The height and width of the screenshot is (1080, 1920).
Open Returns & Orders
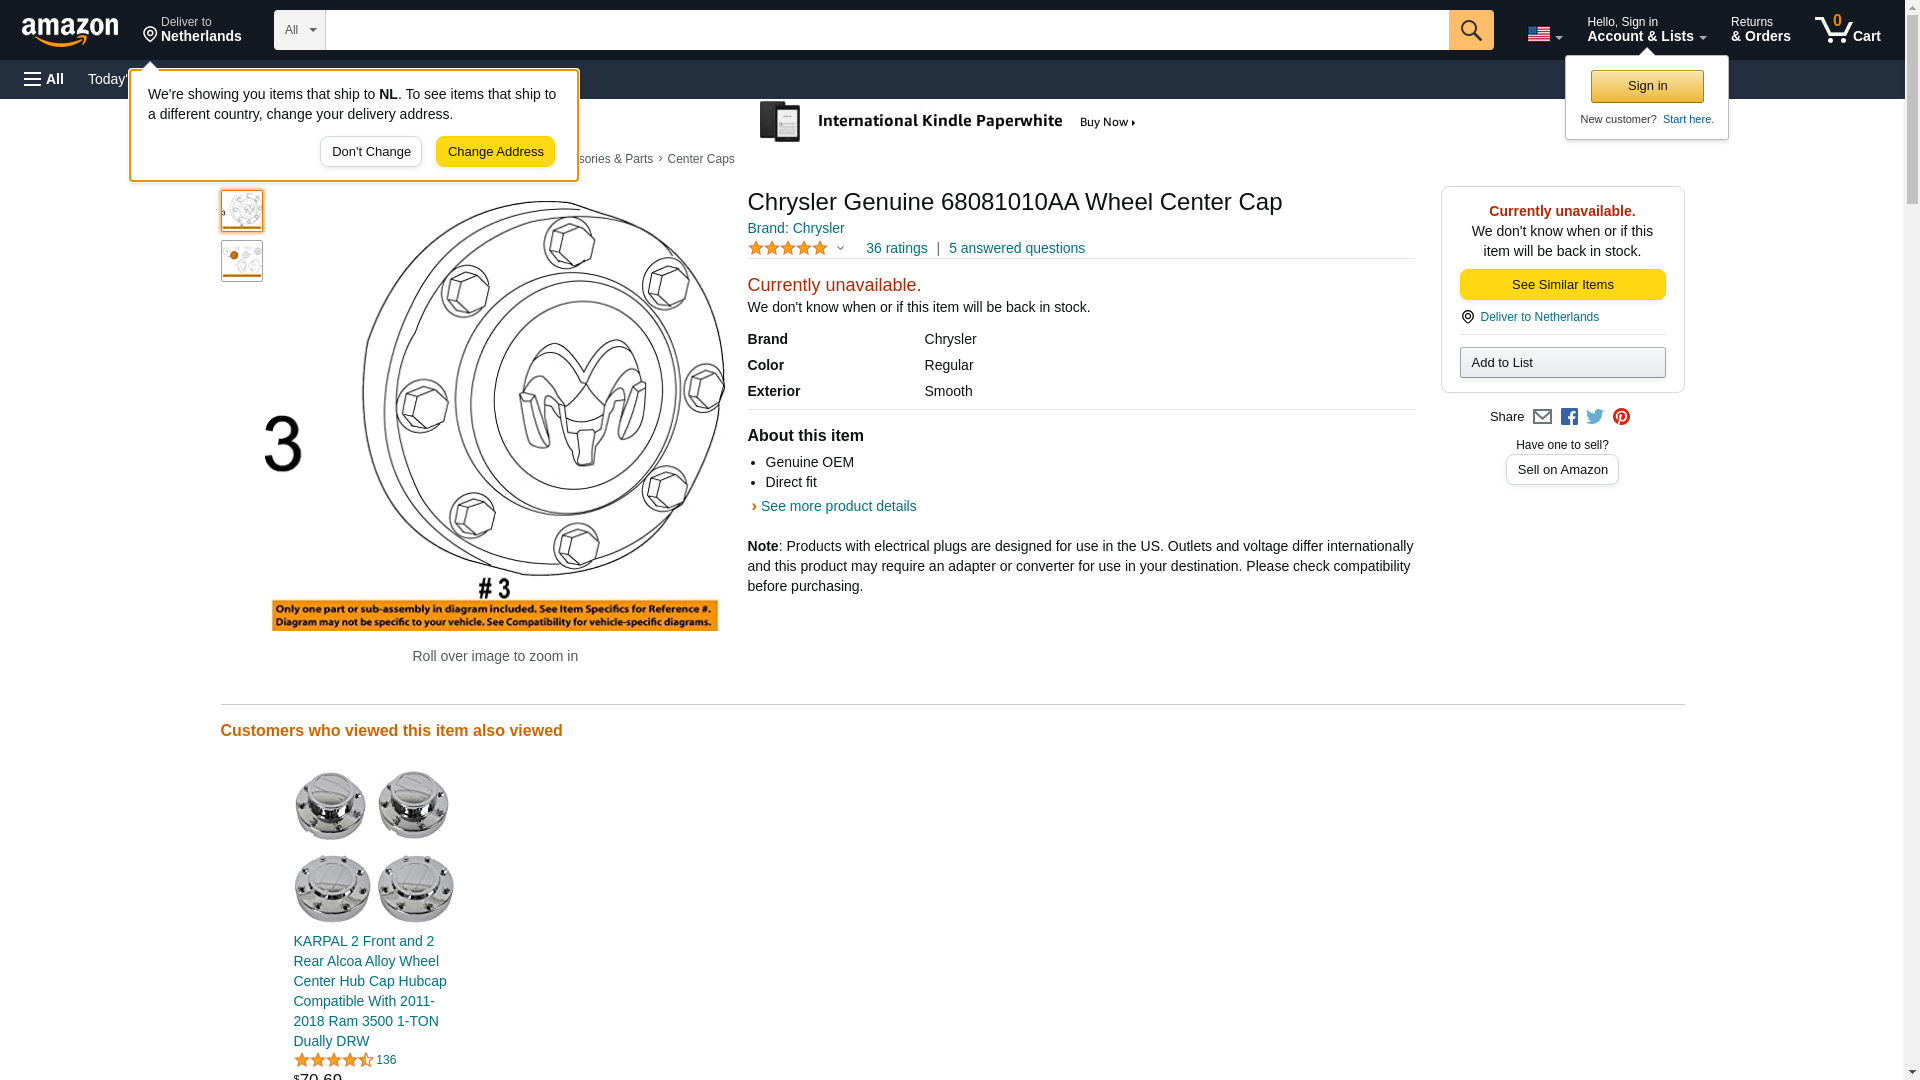[x=1760, y=30]
